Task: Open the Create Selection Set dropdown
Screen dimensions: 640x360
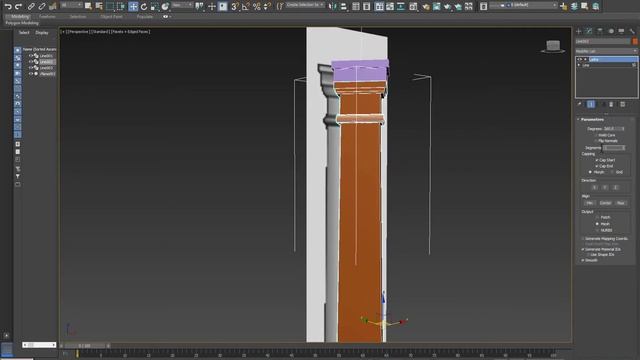Action: [x=304, y=5]
